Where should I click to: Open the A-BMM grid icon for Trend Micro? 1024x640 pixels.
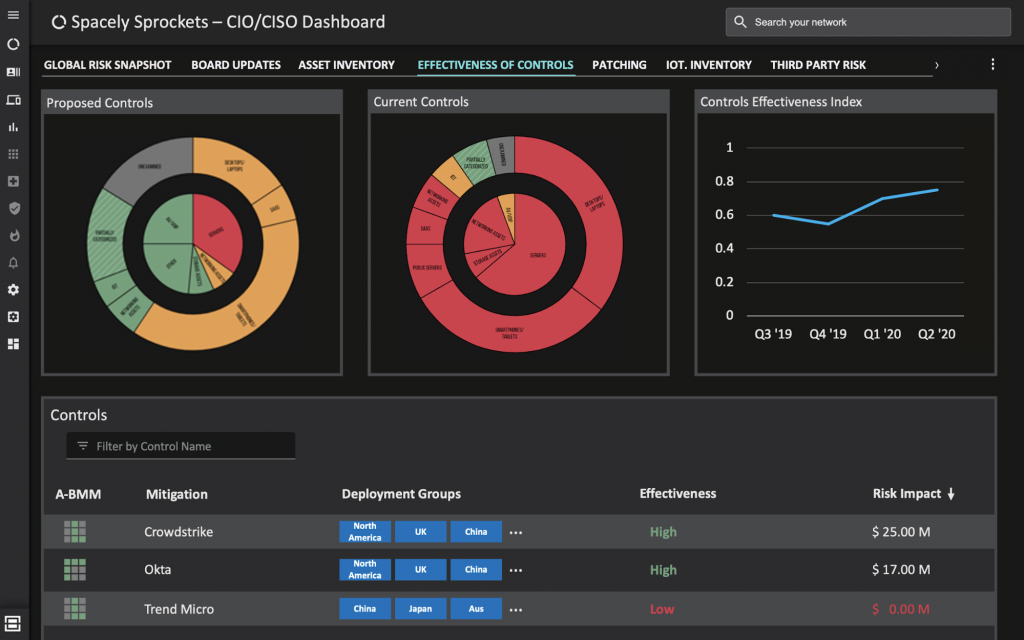(x=75, y=609)
